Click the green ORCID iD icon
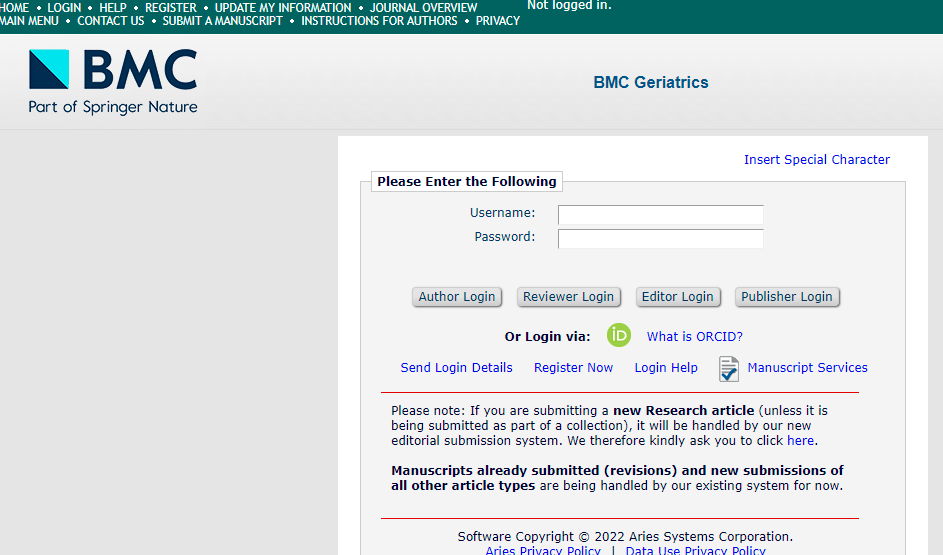 point(619,336)
